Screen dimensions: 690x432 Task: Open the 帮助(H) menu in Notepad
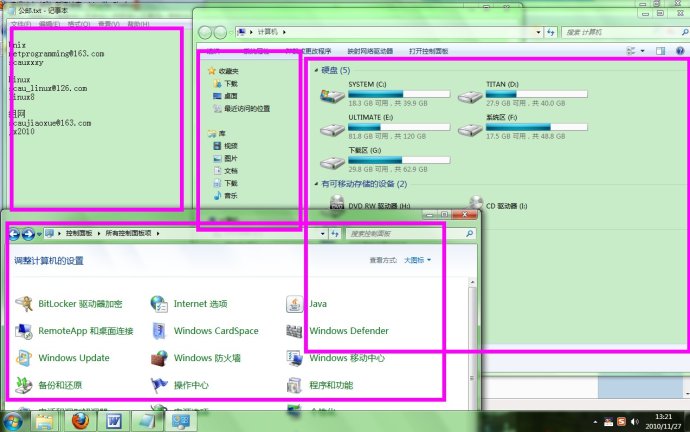tap(138, 24)
